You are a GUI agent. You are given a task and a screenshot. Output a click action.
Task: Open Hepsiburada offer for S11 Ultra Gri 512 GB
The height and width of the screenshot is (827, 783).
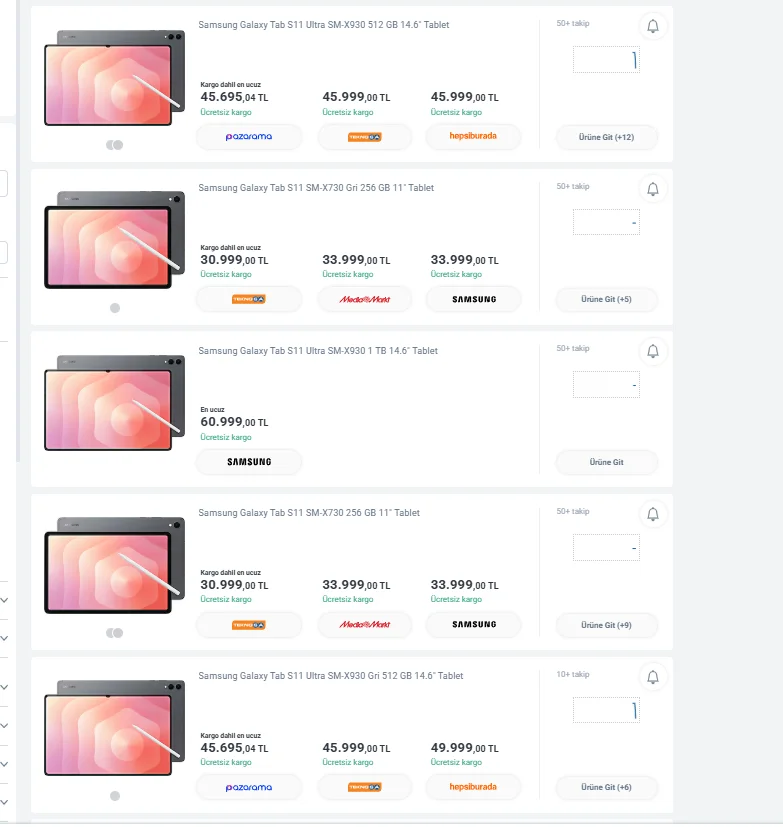point(473,787)
